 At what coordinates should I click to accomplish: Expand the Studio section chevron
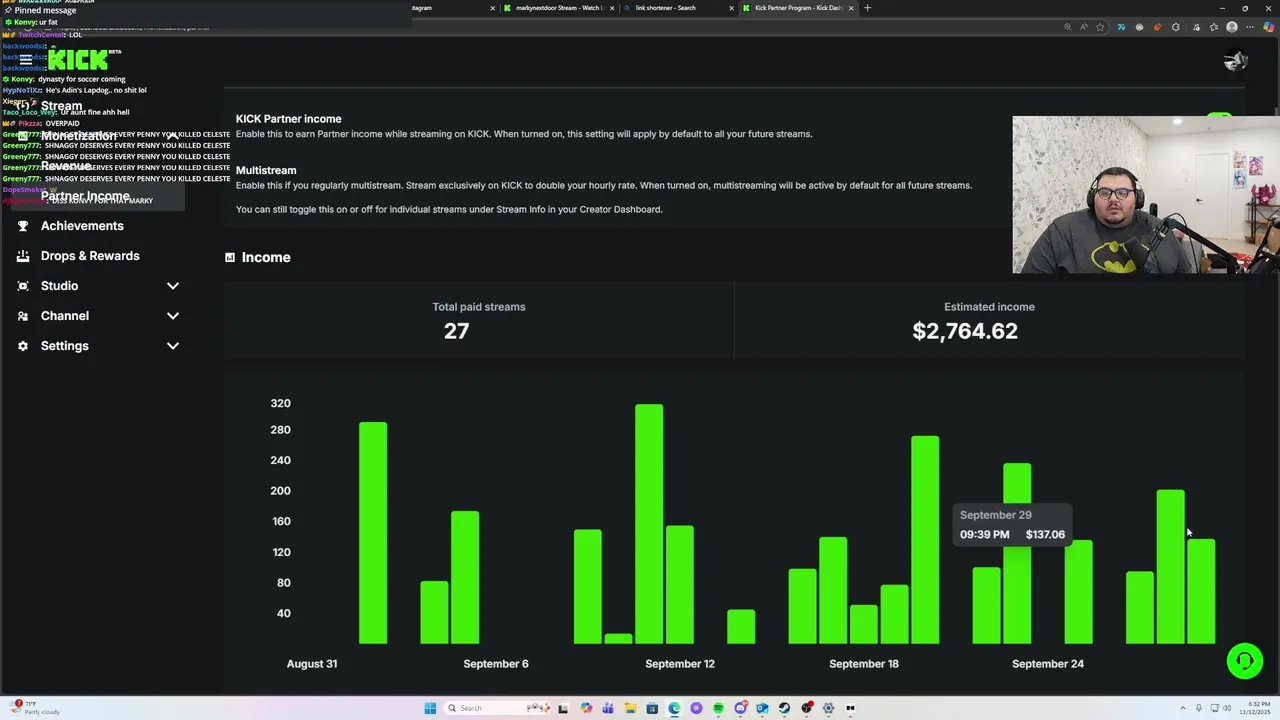173,286
